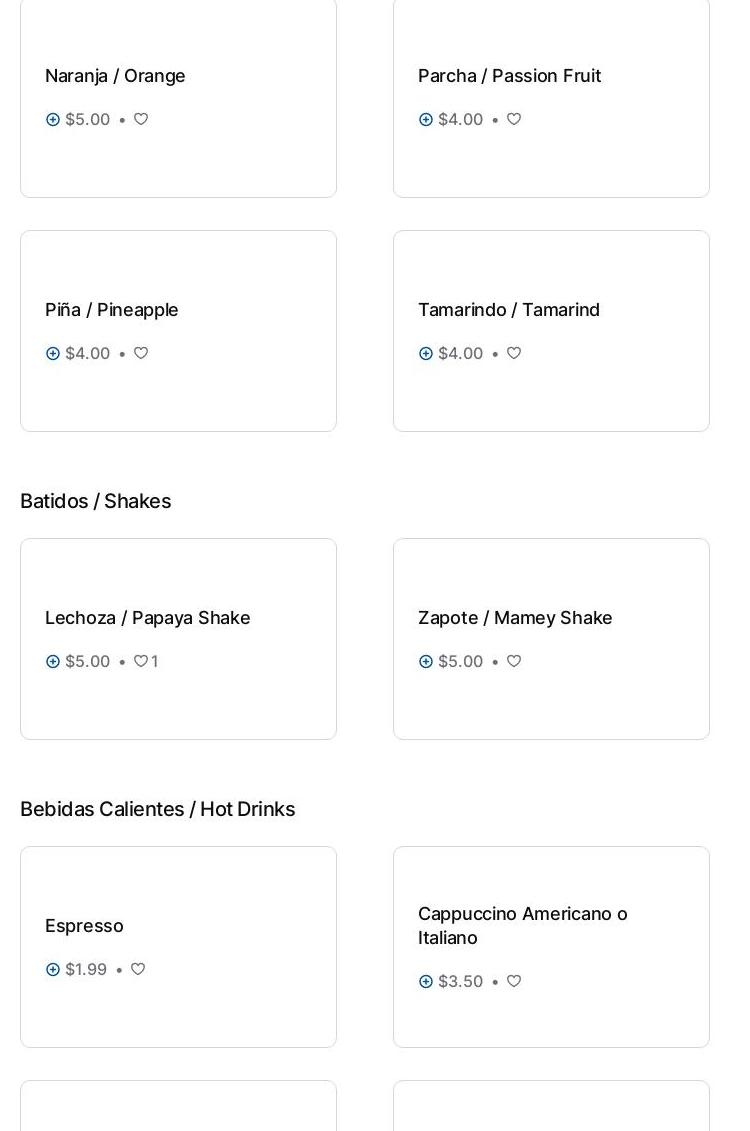
Task: Heart the Tamarindo / Tamarind item
Action: click(514, 354)
